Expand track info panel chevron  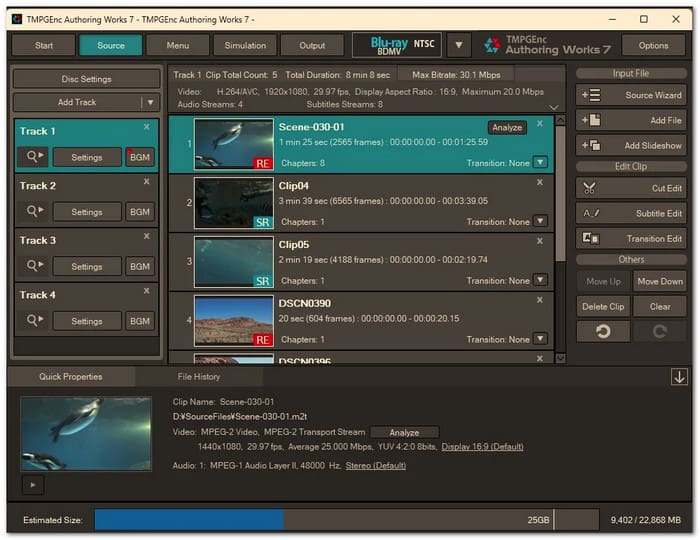pos(554,107)
